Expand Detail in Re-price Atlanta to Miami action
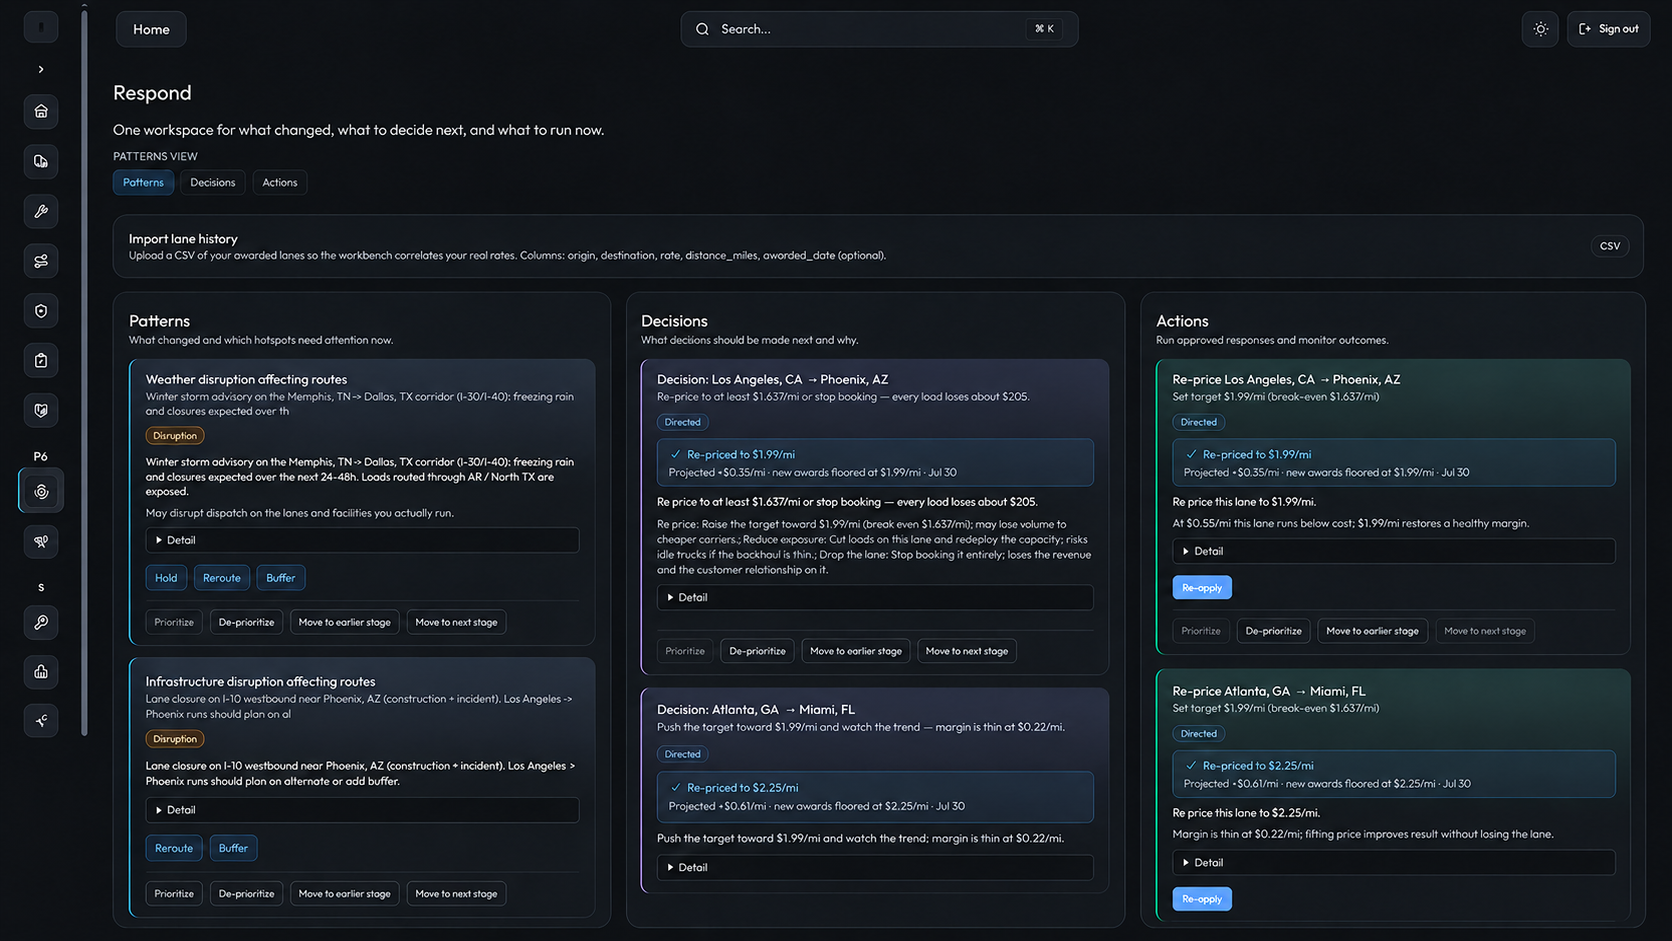This screenshot has width=1672, height=941. (1393, 862)
